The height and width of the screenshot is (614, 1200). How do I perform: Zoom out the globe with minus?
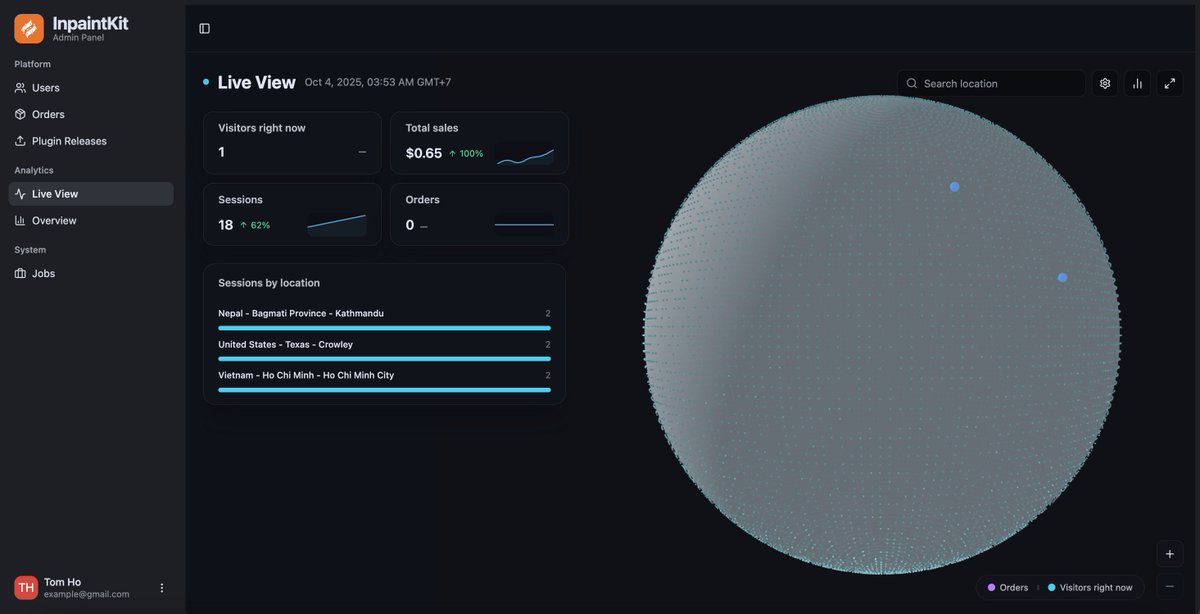click(x=1170, y=586)
